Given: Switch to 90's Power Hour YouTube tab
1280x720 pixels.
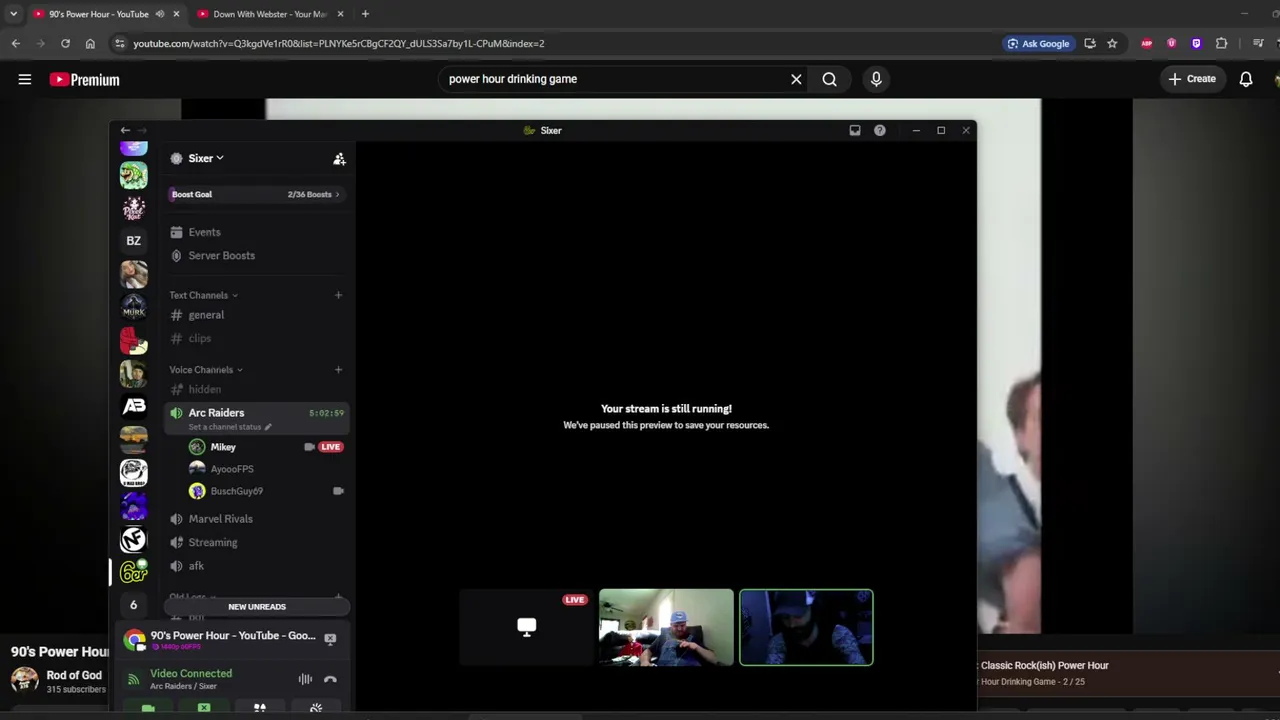Looking at the screenshot, I should click(x=99, y=14).
